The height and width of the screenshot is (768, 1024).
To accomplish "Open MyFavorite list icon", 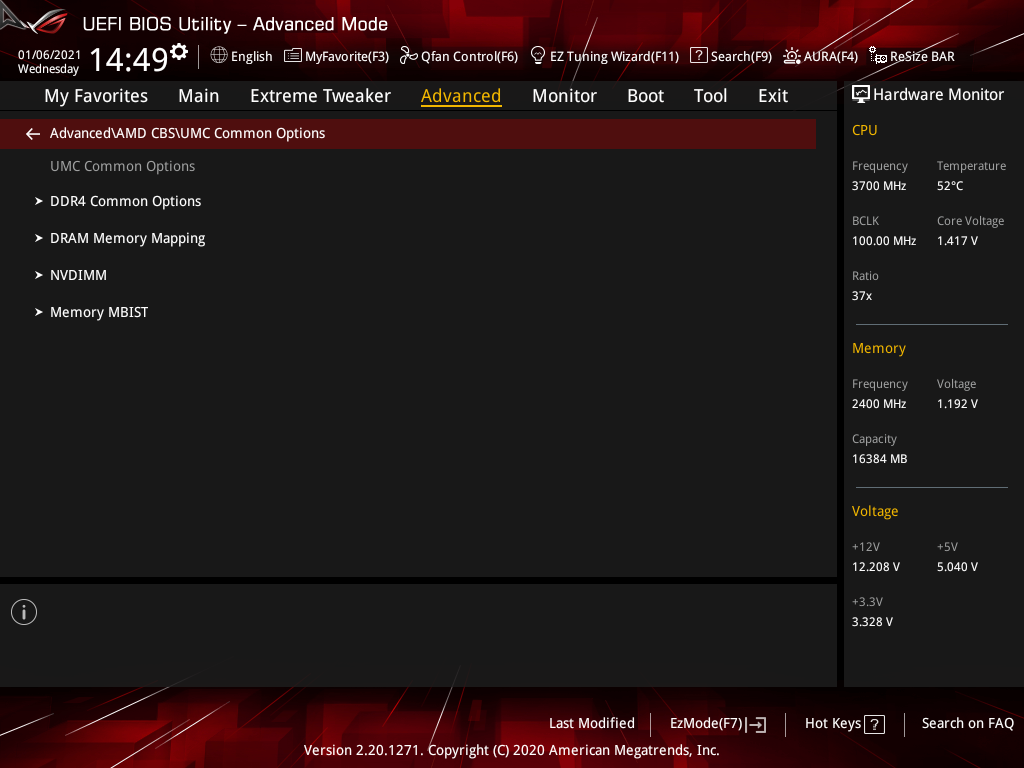I will tap(293, 56).
